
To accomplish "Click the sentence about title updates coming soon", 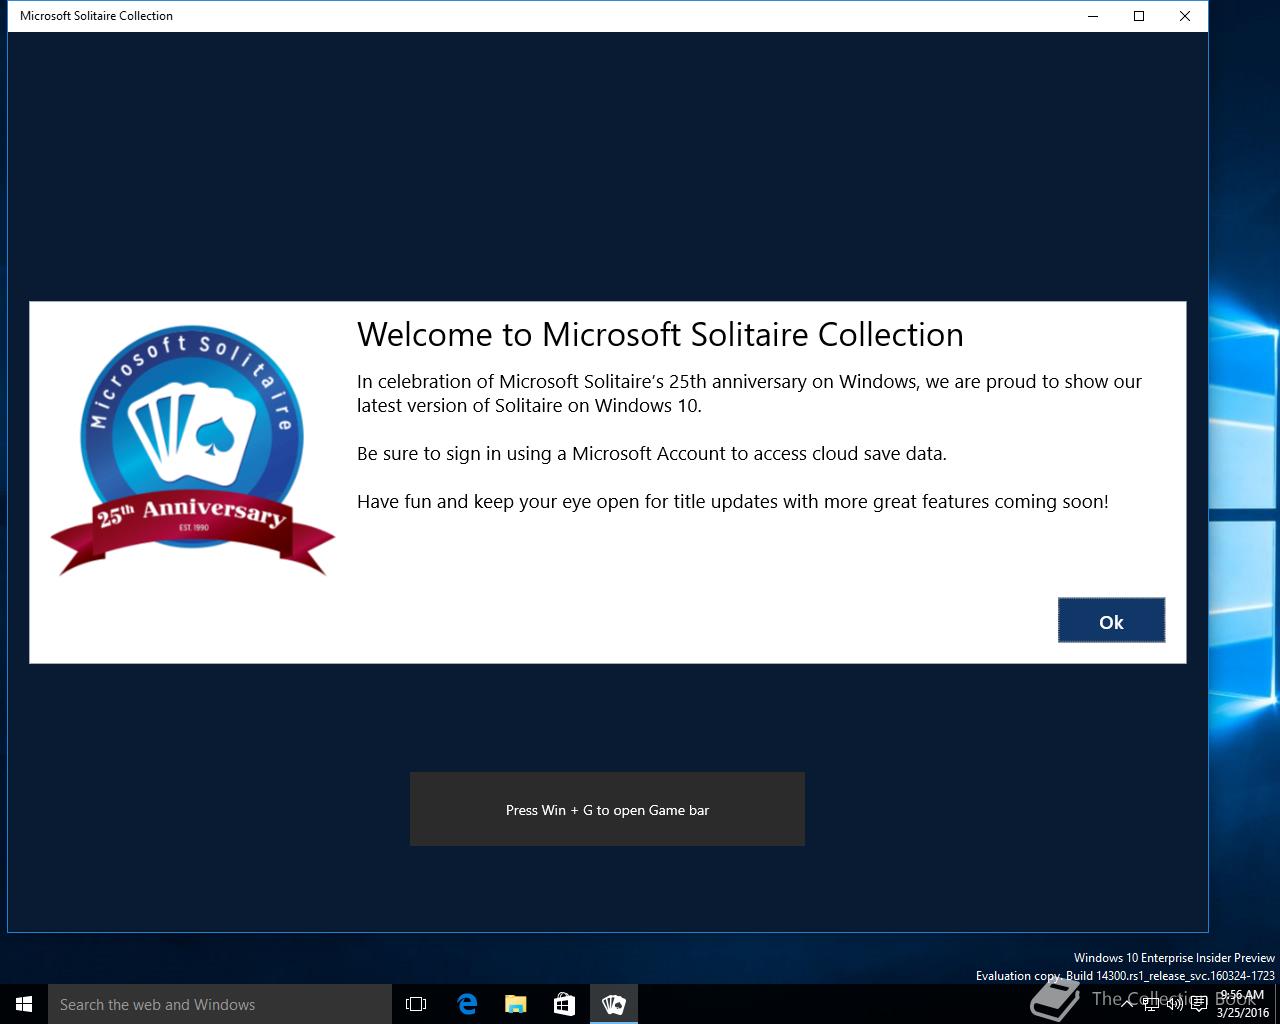I will 733,502.
